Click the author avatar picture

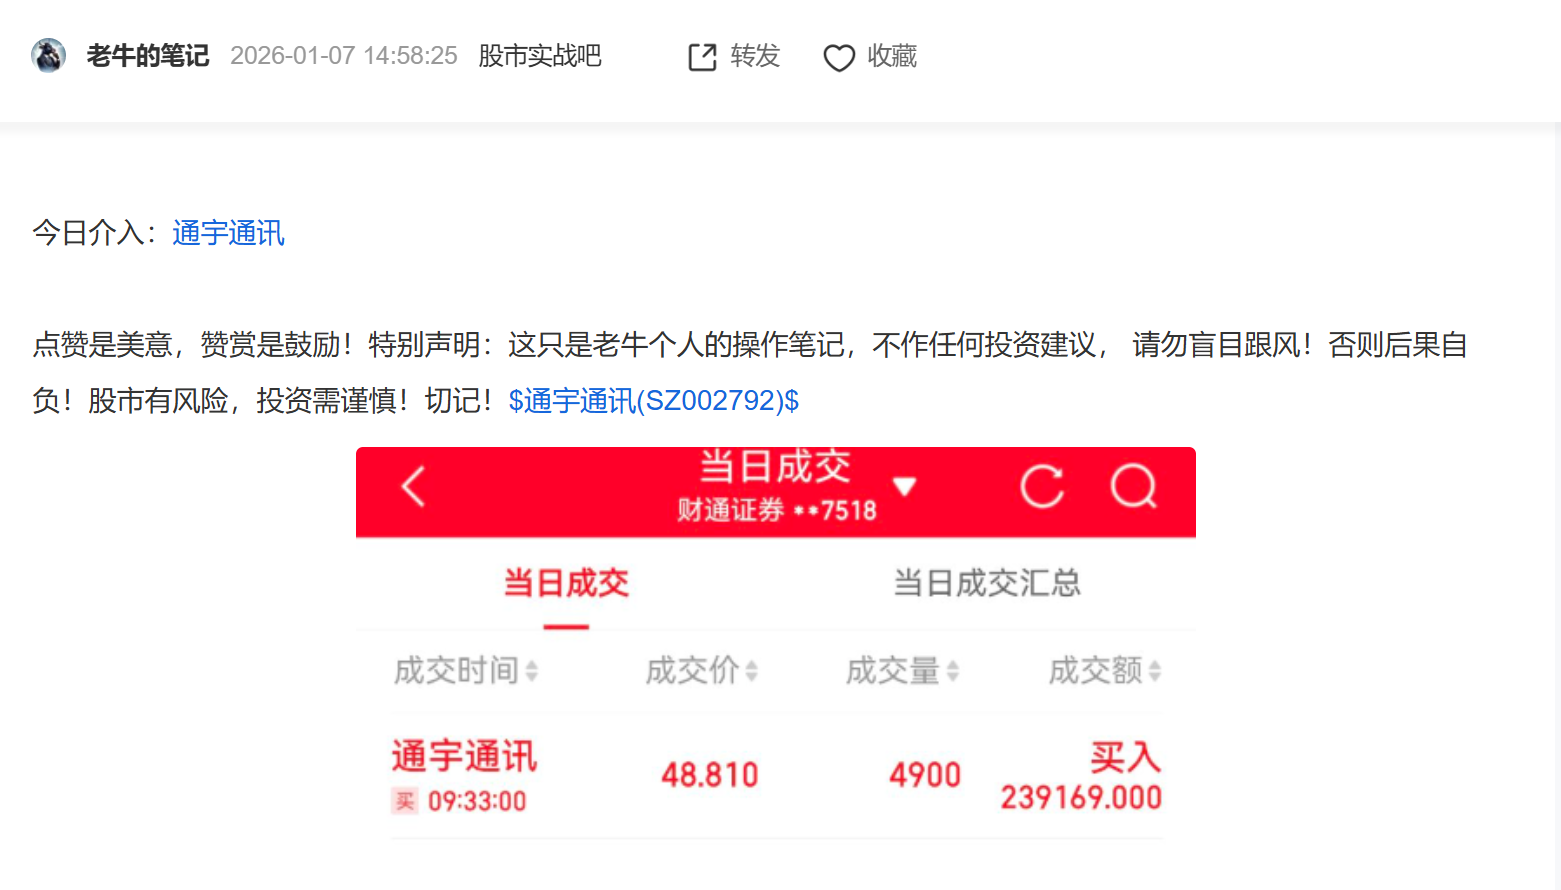pyautogui.click(x=48, y=55)
